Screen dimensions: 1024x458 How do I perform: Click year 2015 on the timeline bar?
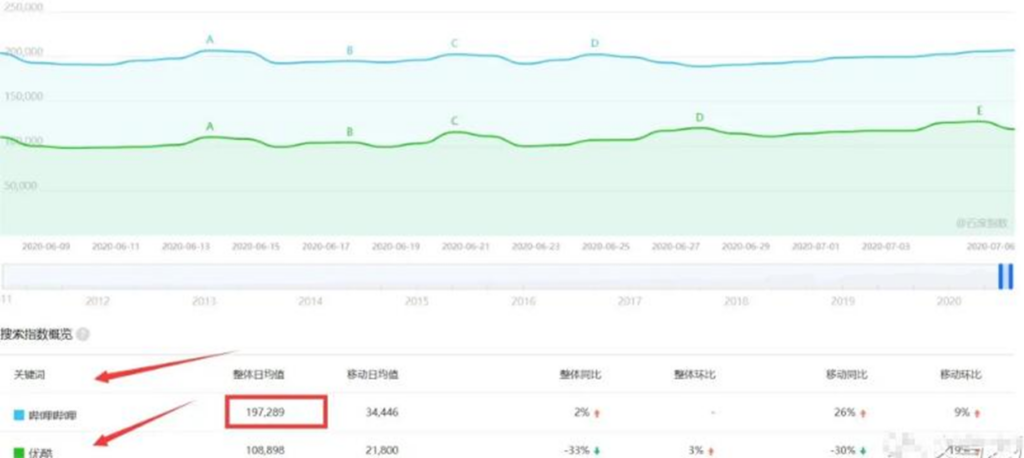pyautogui.click(x=417, y=301)
